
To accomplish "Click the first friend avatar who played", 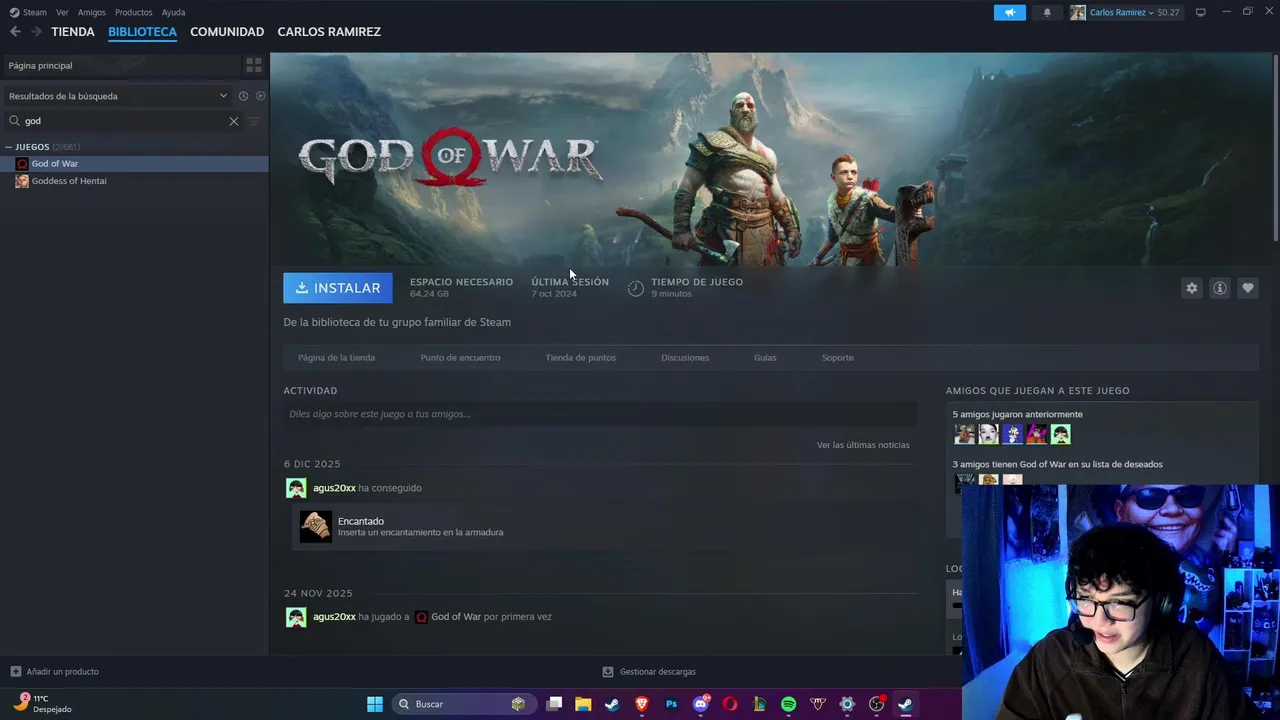I will point(964,434).
